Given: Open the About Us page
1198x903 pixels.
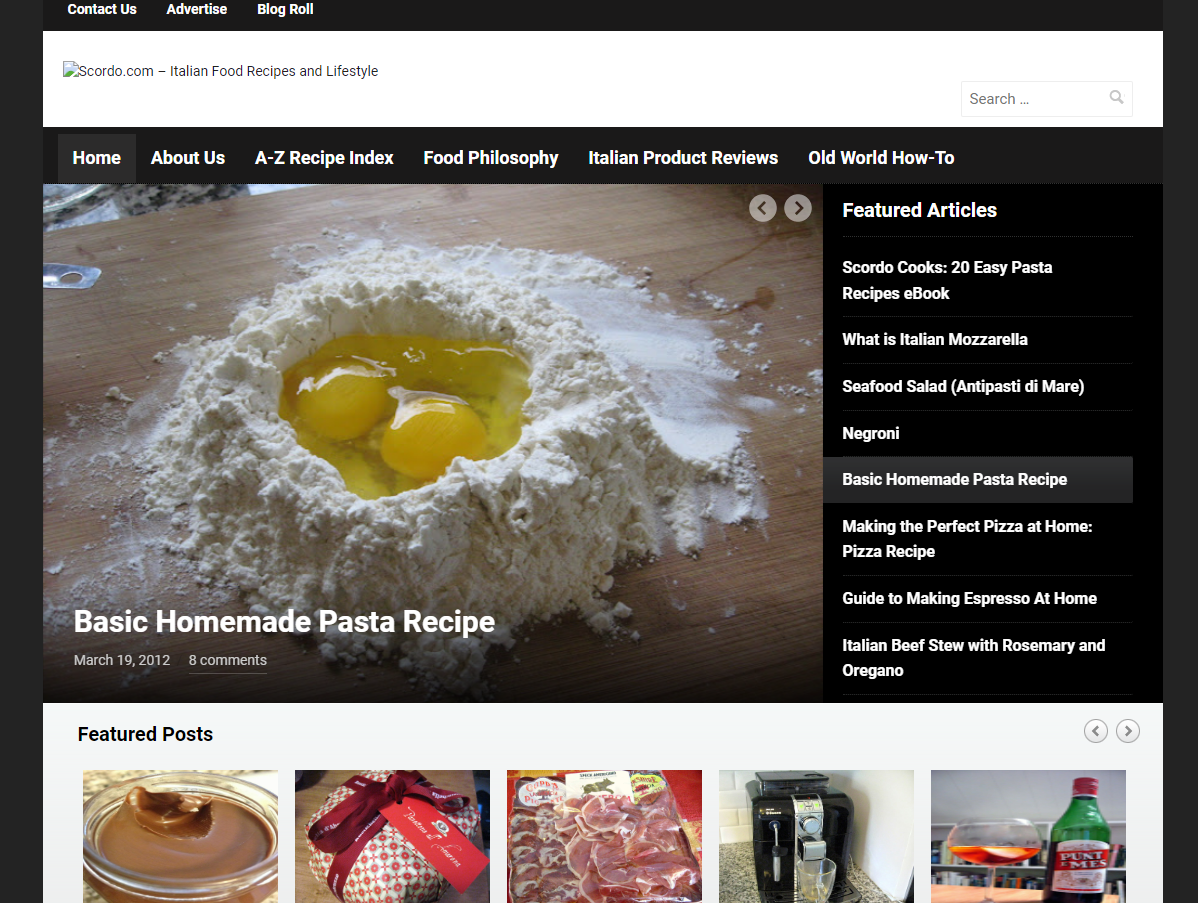Looking at the screenshot, I should 188,158.
